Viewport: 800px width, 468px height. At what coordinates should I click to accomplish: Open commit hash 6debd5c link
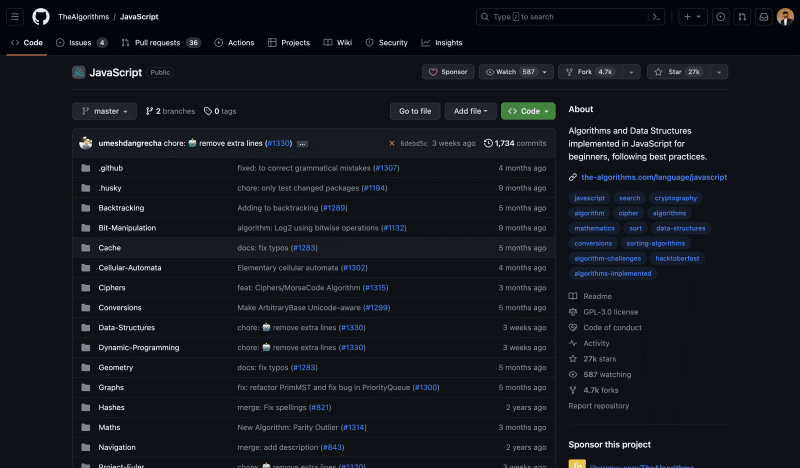(x=414, y=143)
